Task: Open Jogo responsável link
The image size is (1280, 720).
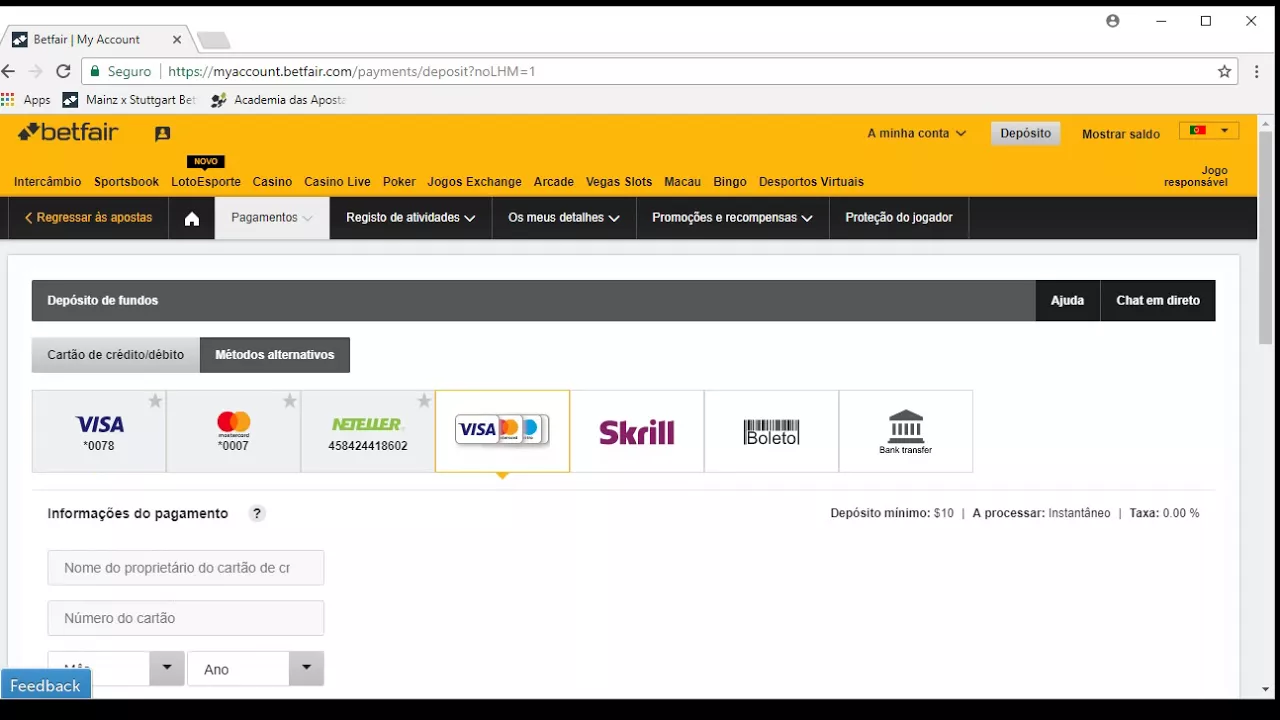Action: point(1196,177)
